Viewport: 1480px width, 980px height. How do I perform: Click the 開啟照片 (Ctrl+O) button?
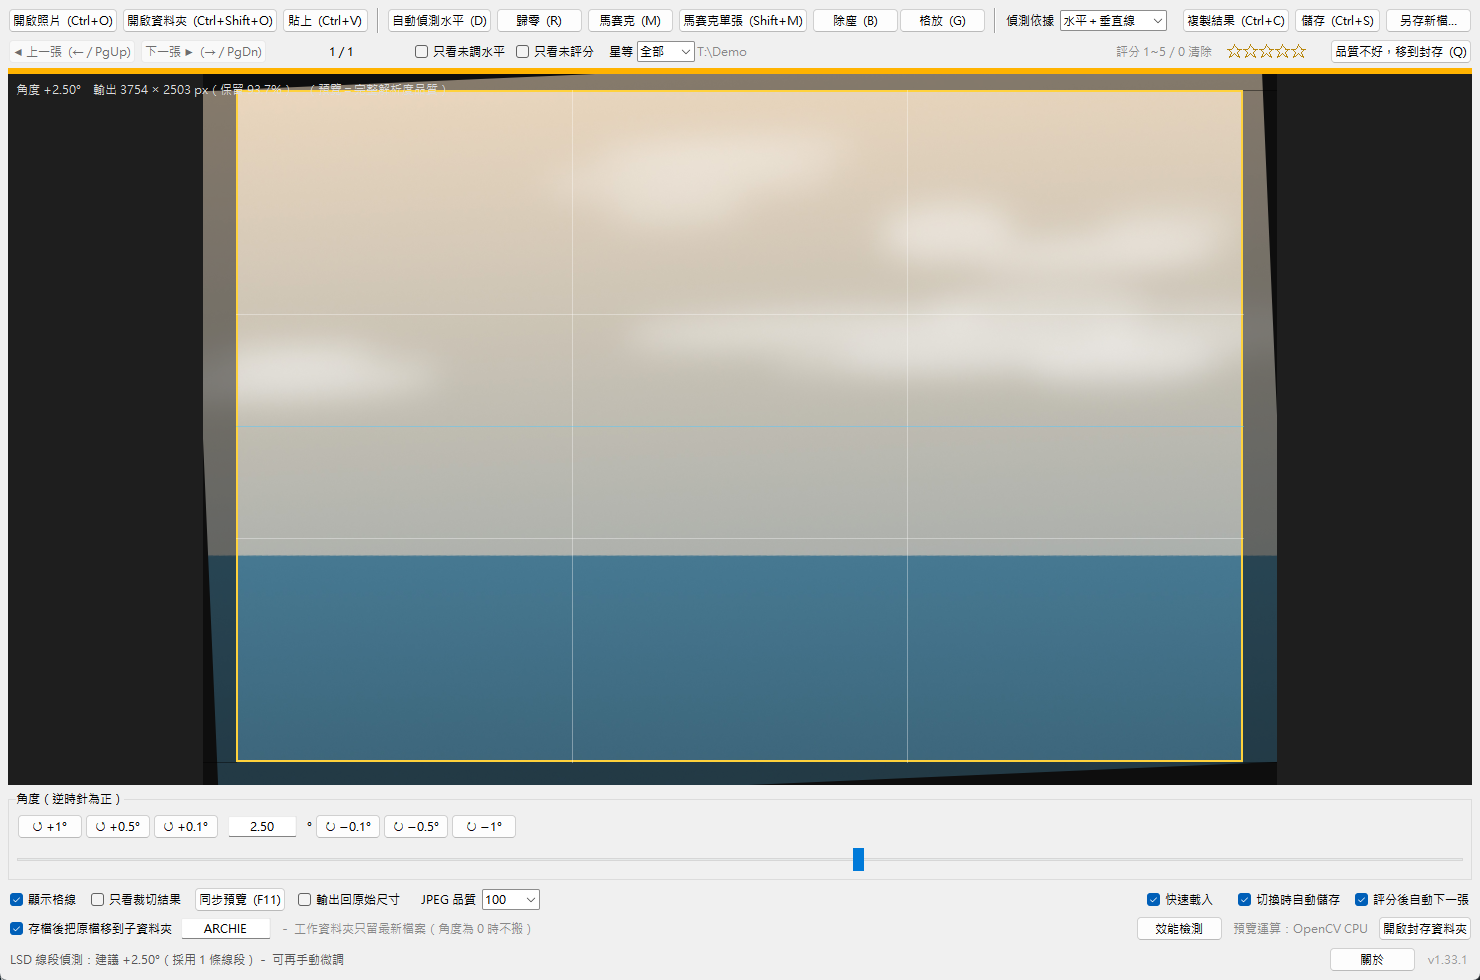click(63, 20)
